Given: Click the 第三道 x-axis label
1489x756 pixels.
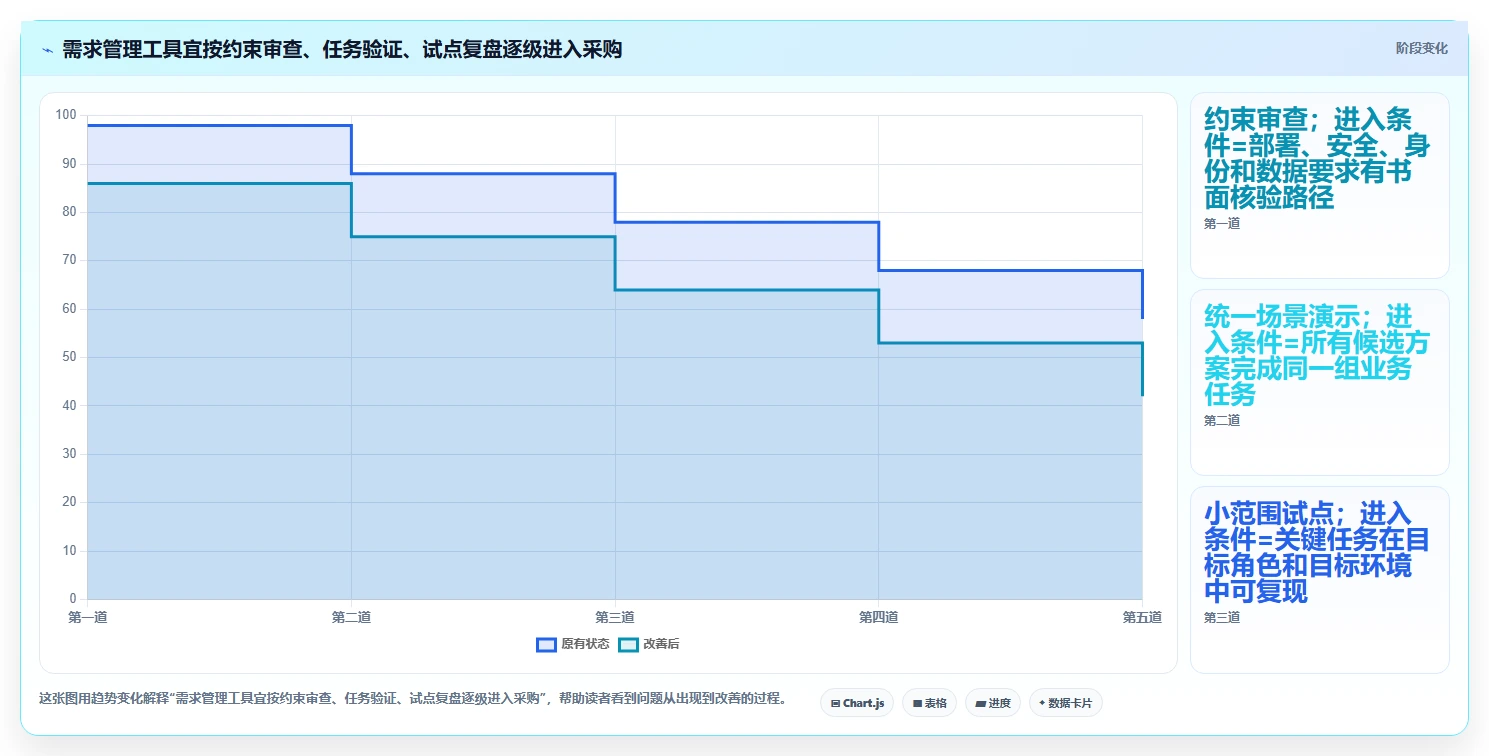Looking at the screenshot, I should tap(615, 617).
